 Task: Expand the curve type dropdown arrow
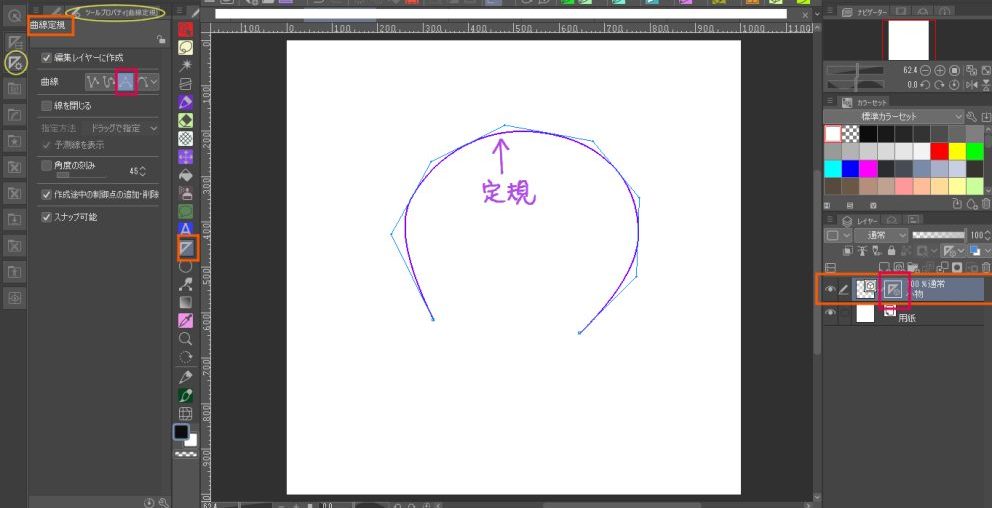154,82
